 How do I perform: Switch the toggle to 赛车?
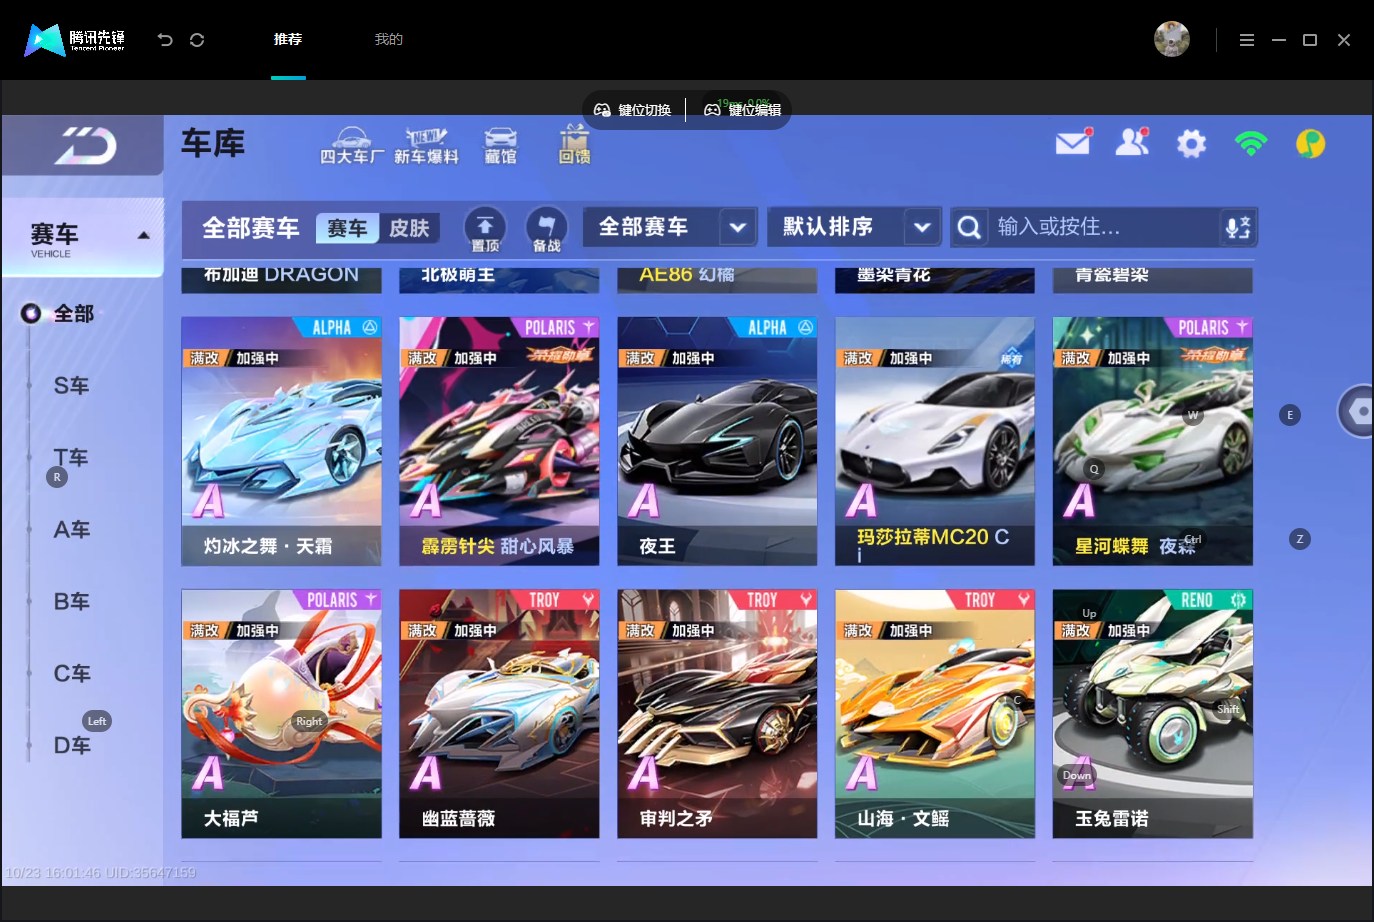coord(347,228)
